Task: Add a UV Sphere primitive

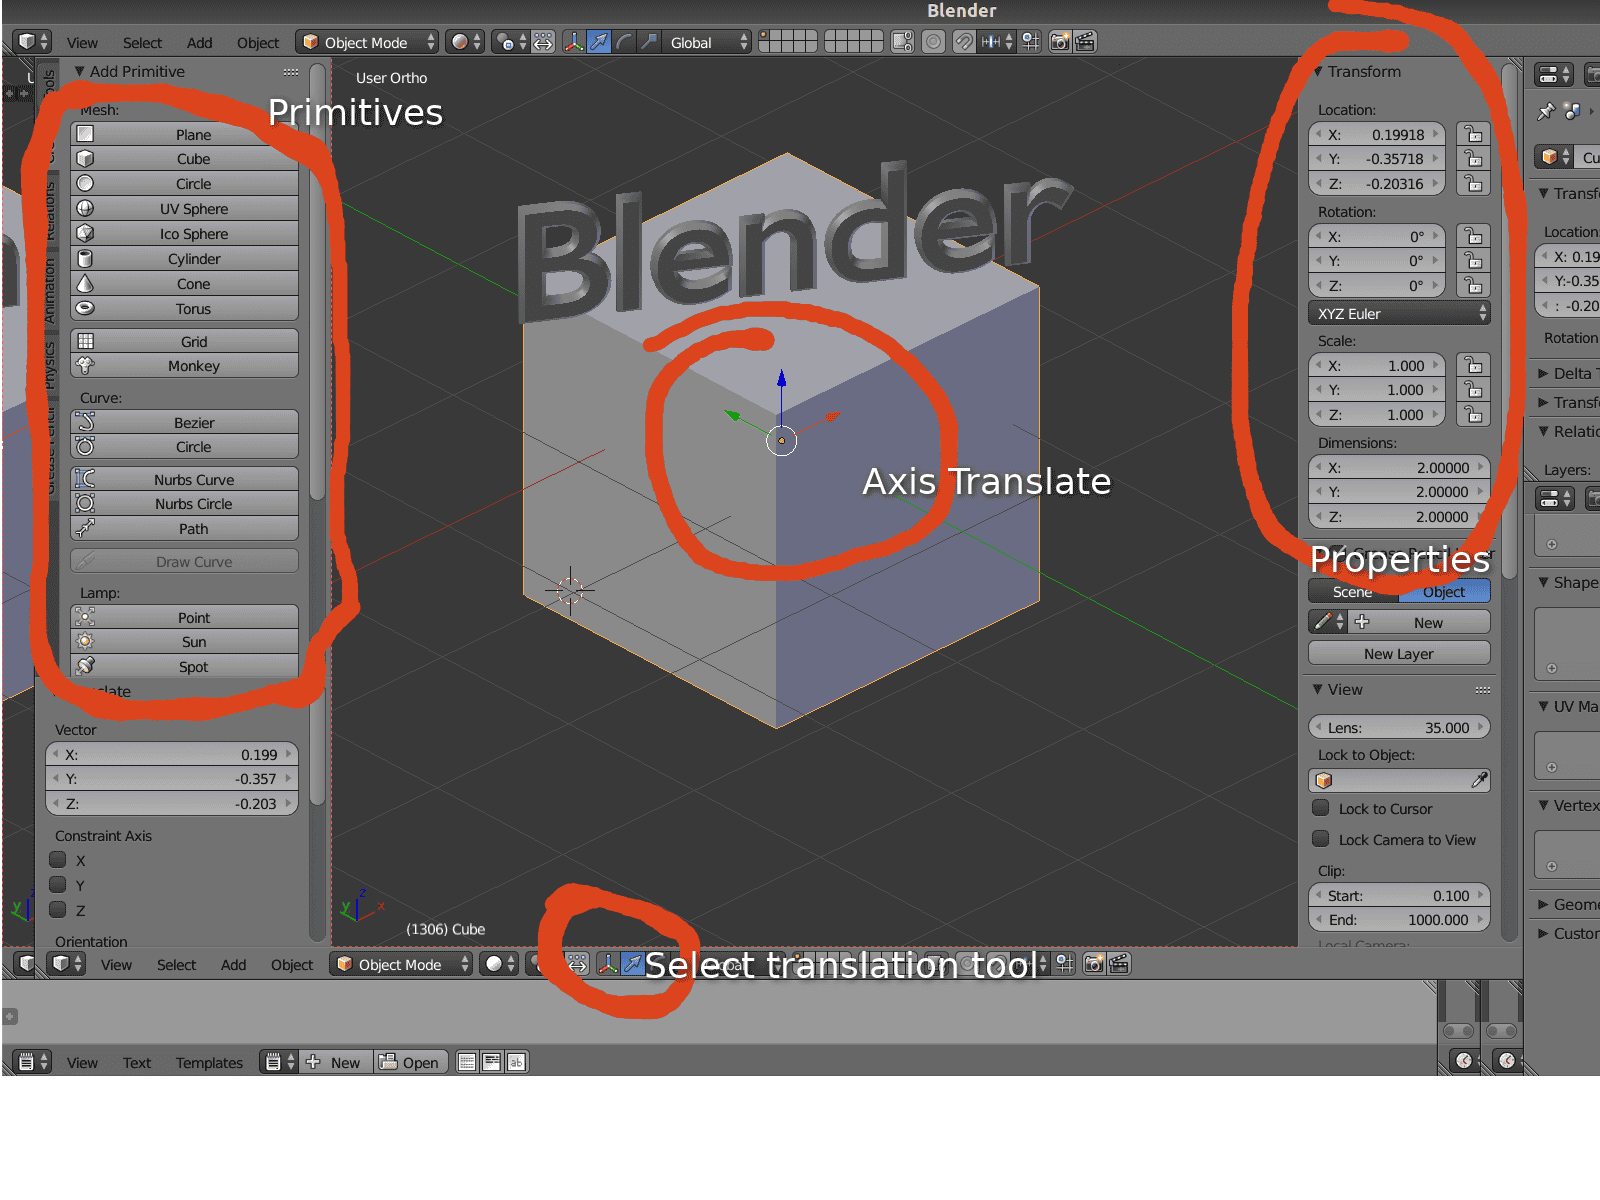Action: point(185,209)
